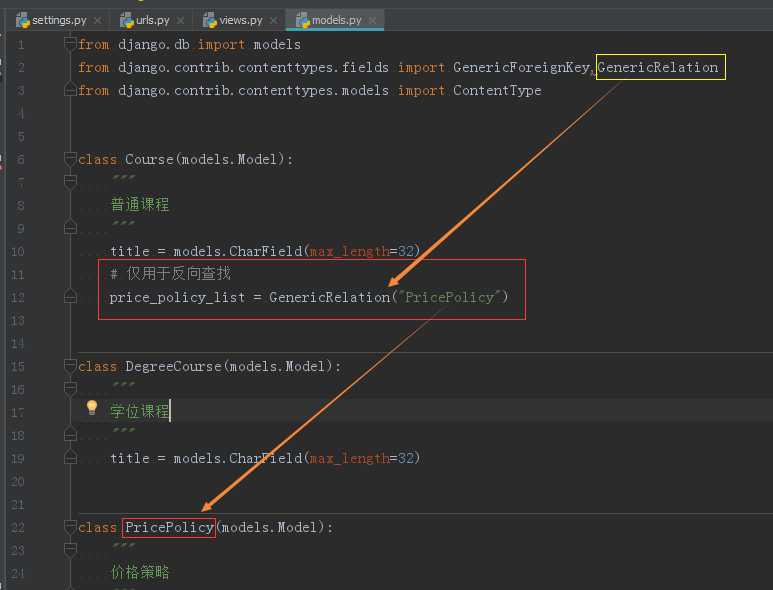The height and width of the screenshot is (590, 773).
Task: Click django.db on line 1
Action: [153, 44]
